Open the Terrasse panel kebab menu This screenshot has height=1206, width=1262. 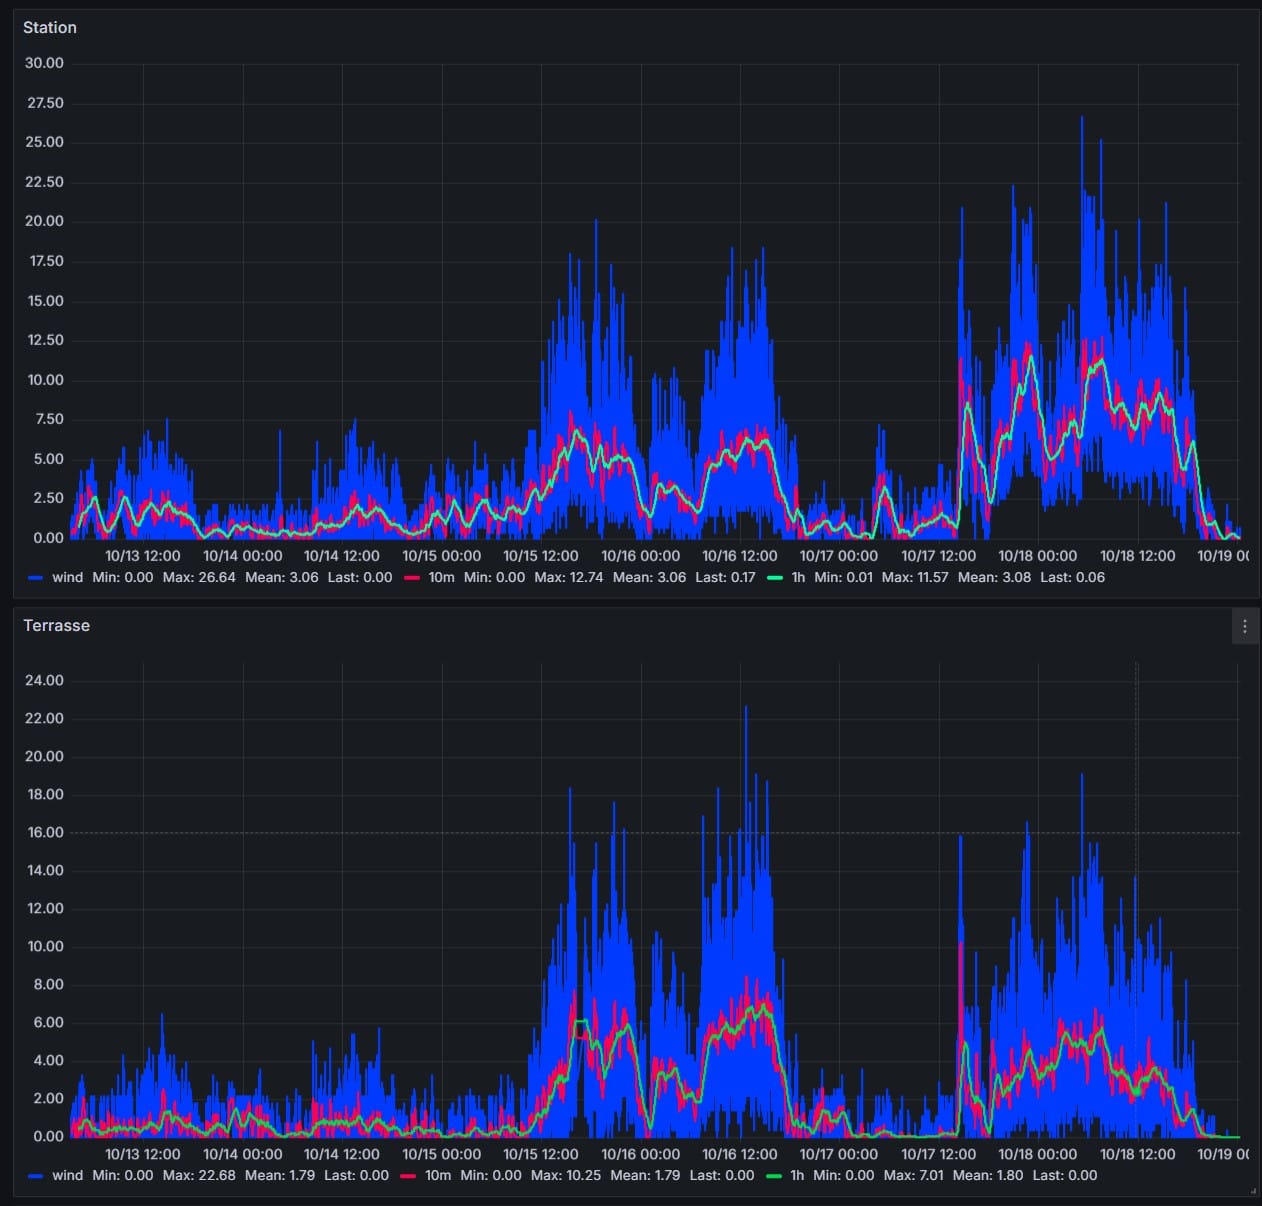1244,626
